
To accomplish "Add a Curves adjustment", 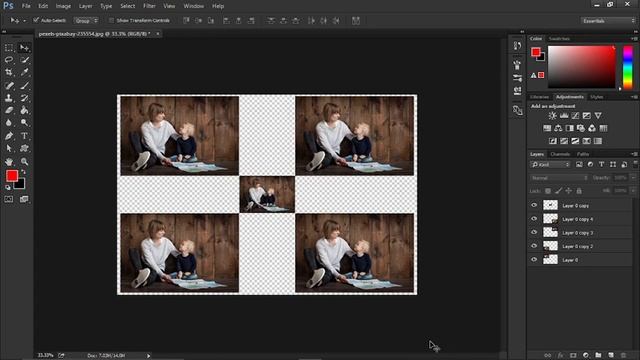I will coord(575,116).
